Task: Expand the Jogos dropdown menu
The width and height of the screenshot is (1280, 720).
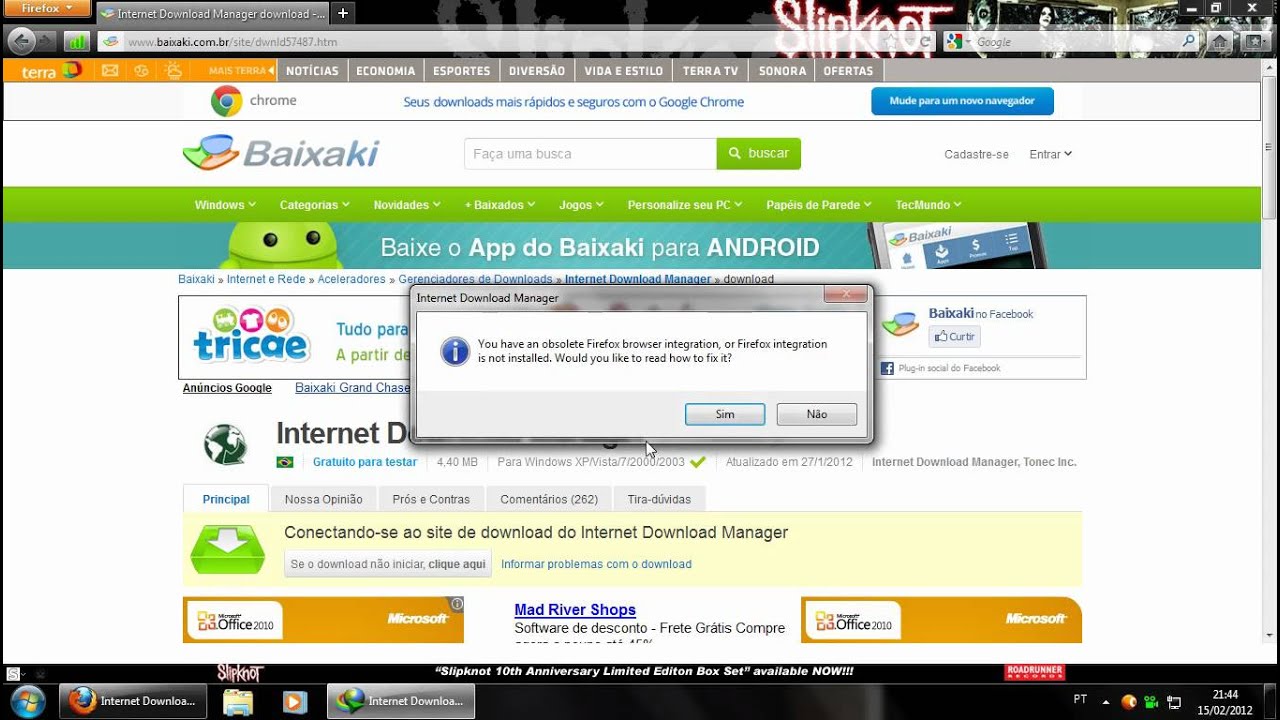Action: (581, 205)
